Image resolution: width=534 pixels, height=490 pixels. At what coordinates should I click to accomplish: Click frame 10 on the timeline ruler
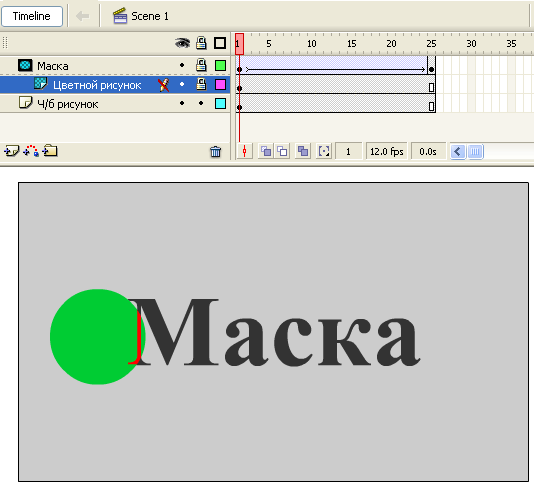pyautogui.click(x=311, y=44)
